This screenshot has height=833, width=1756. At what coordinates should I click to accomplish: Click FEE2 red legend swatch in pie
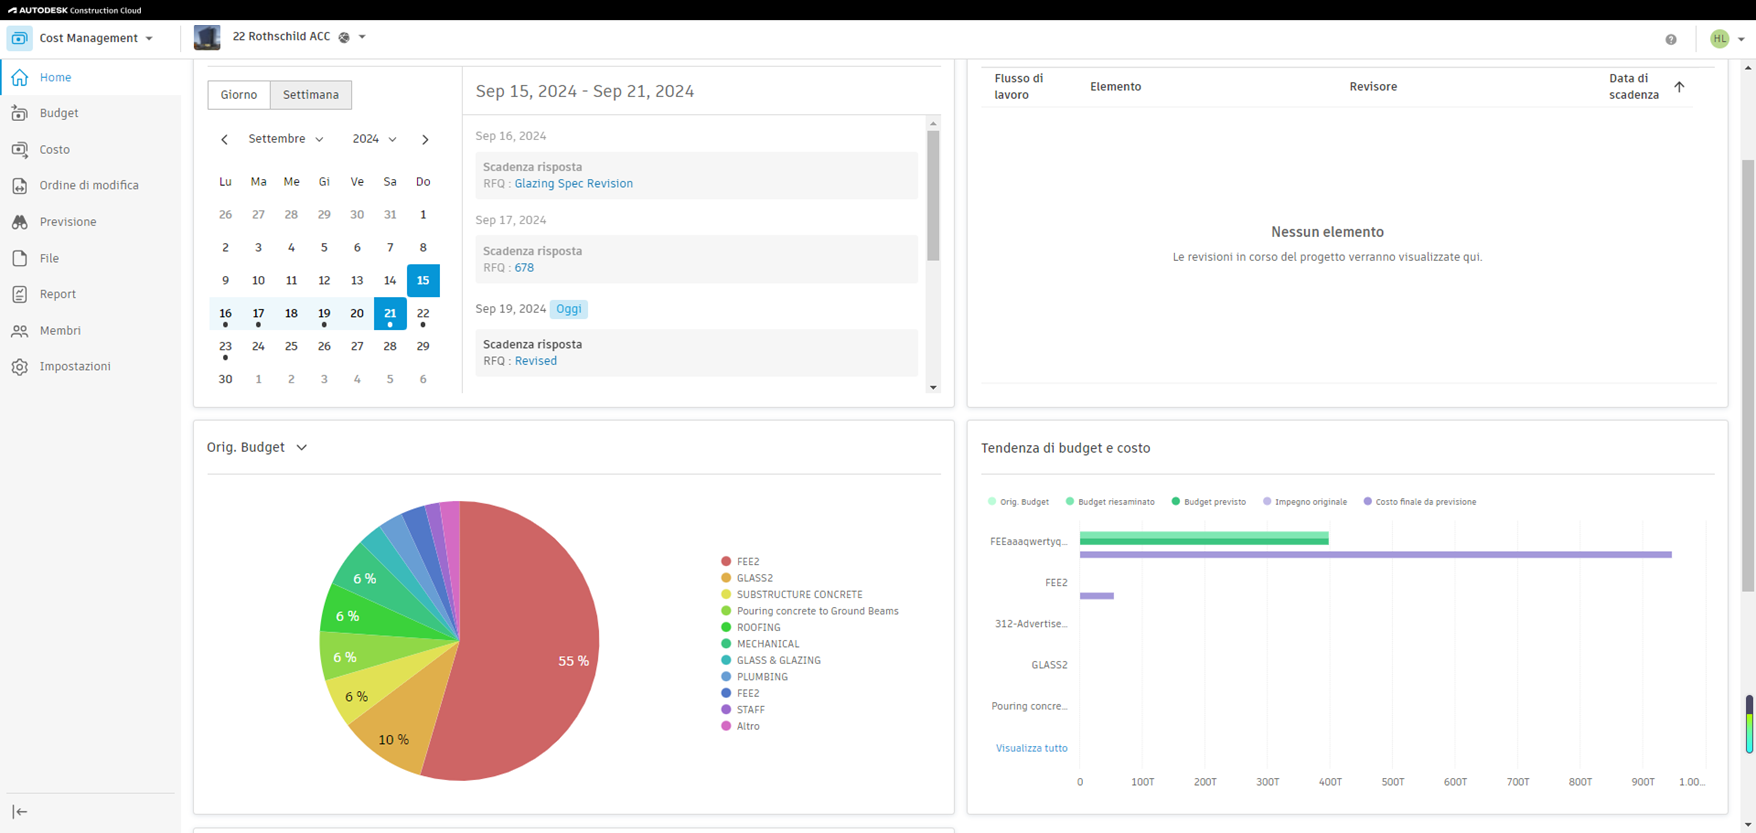pyautogui.click(x=726, y=562)
